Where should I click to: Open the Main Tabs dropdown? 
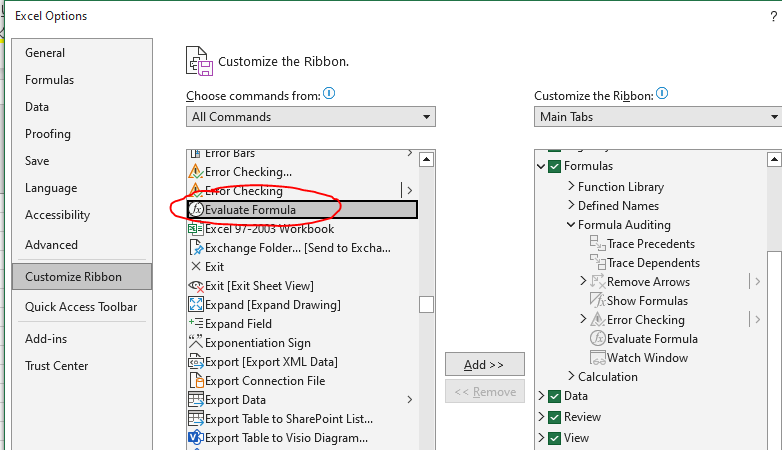pos(658,117)
